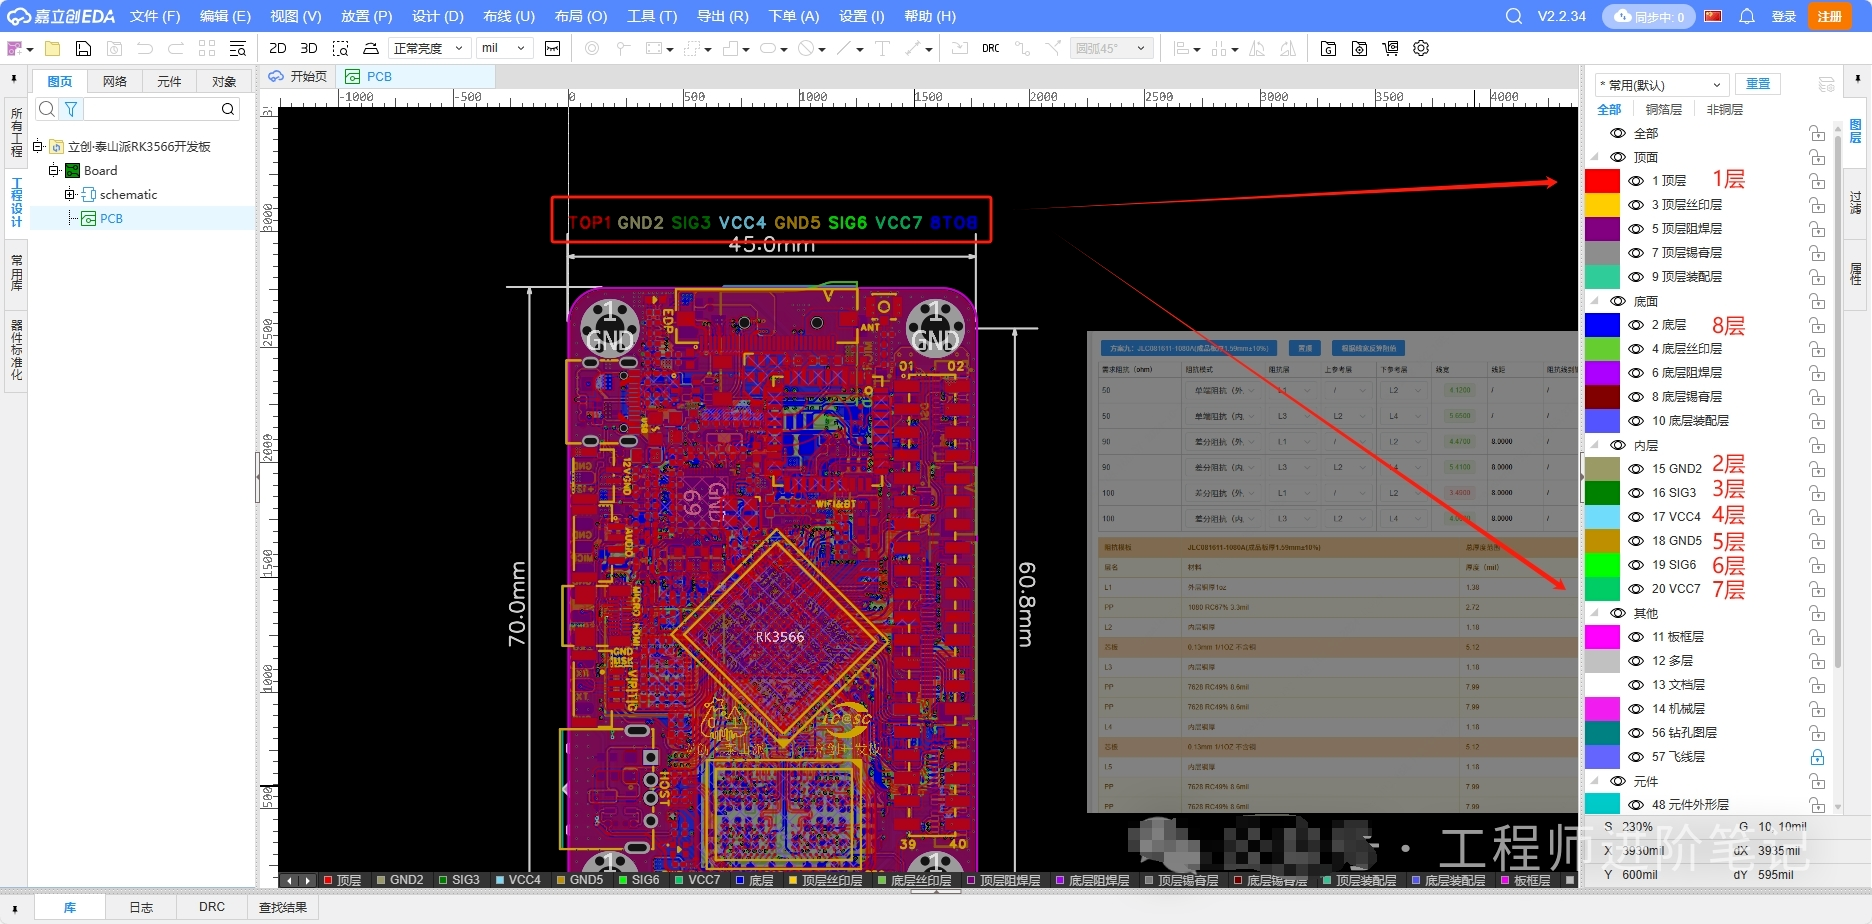The height and width of the screenshot is (924, 1872).
Task: Select the PCB item in the project tree
Action: [111, 219]
